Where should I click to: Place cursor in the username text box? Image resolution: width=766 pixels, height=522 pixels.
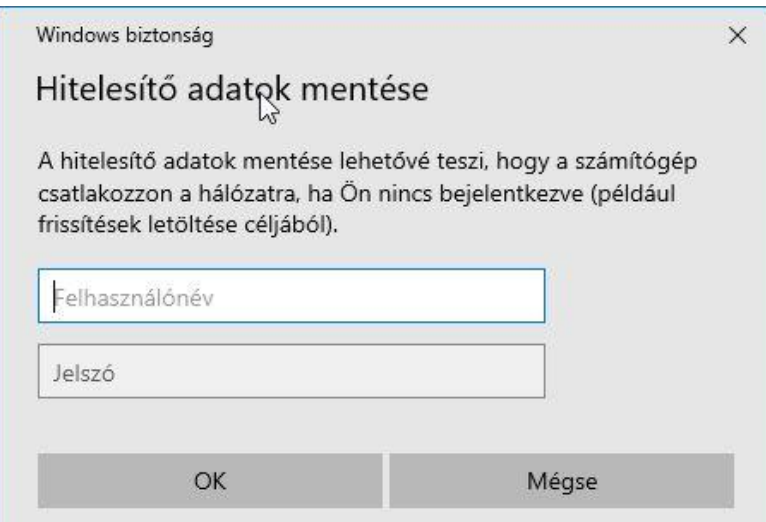pyautogui.click(x=292, y=295)
